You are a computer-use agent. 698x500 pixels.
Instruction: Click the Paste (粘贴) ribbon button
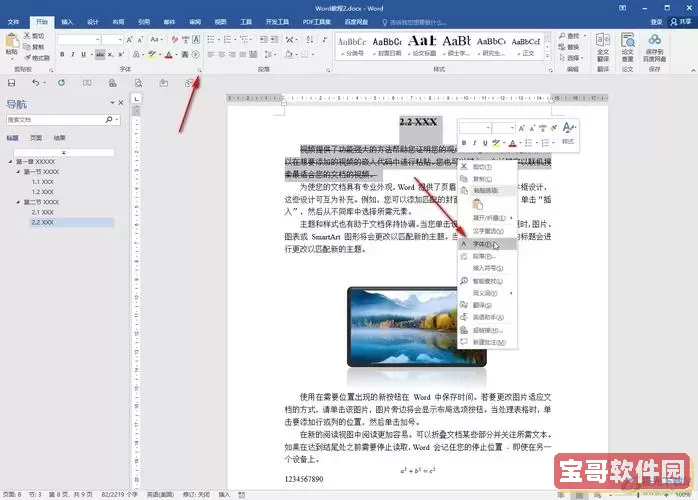(x=12, y=46)
